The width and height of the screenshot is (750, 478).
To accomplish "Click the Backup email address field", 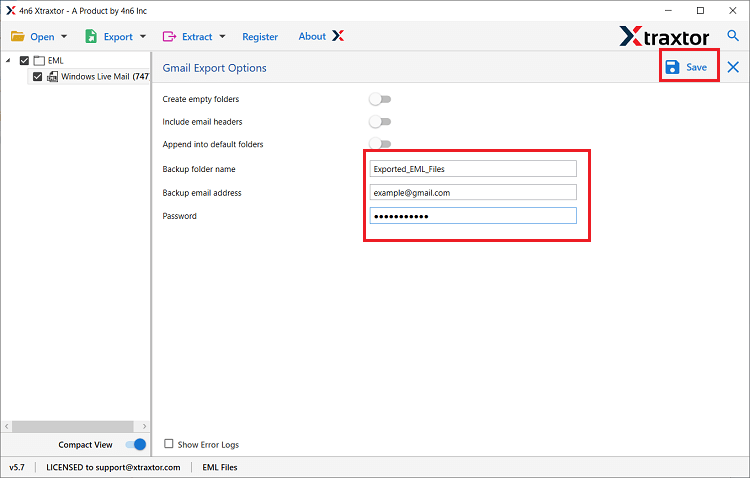I will click(x=473, y=192).
